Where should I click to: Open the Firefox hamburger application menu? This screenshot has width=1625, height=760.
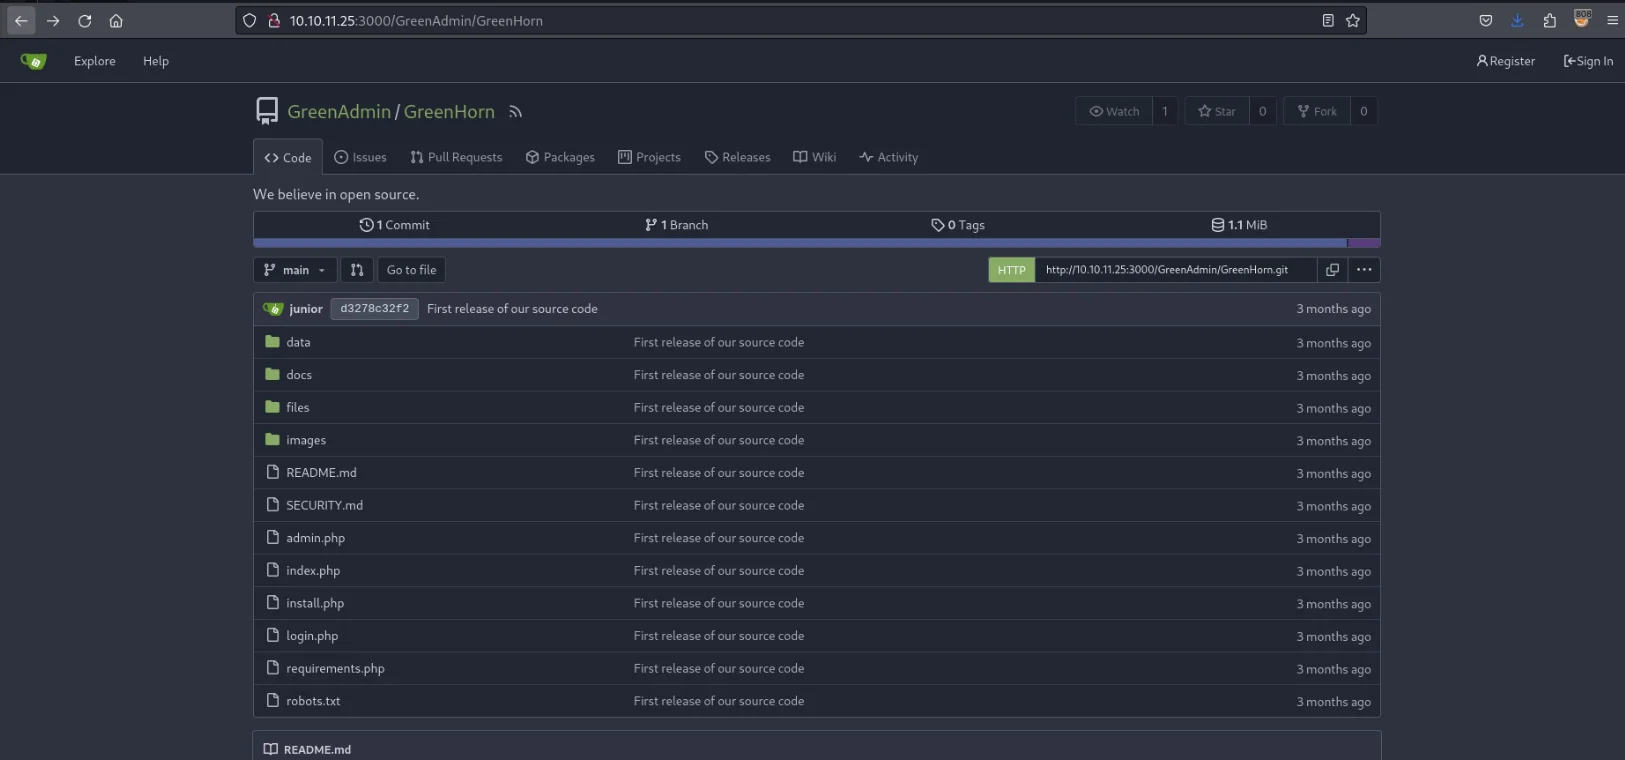(1612, 21)
